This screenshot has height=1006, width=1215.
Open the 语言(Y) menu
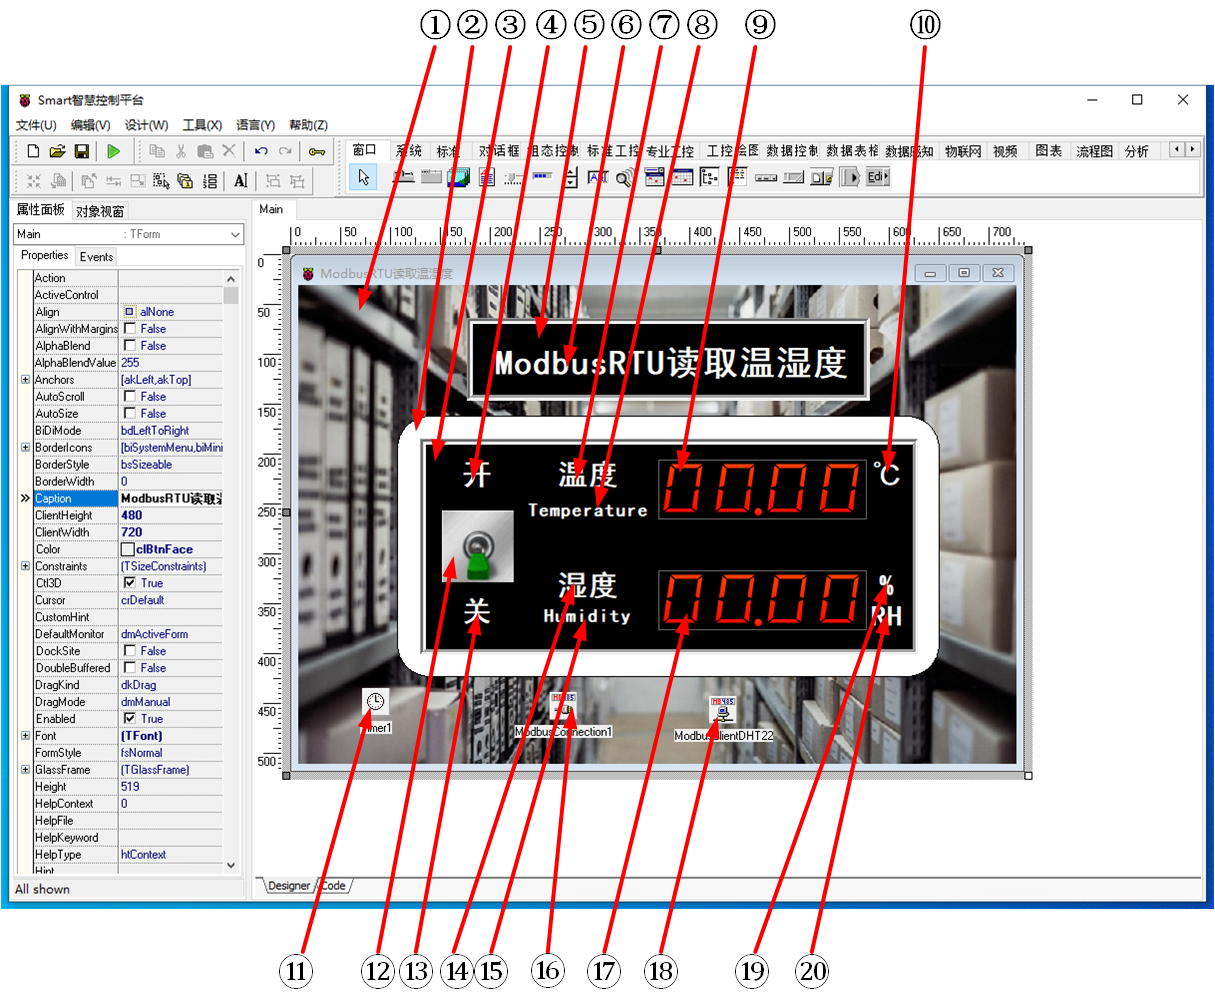coord(255,125)
